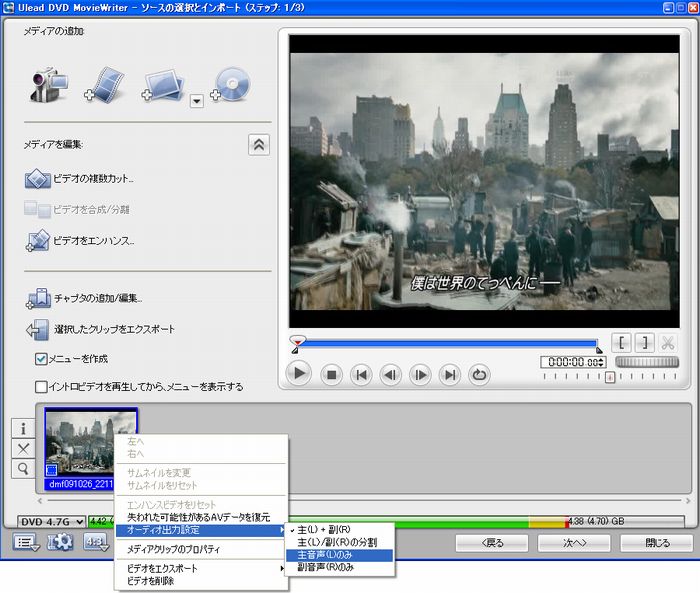Screen dimensions: 700x593
Task: Click 選択したクリップをエクスポート export option
Action: point(100,330)
